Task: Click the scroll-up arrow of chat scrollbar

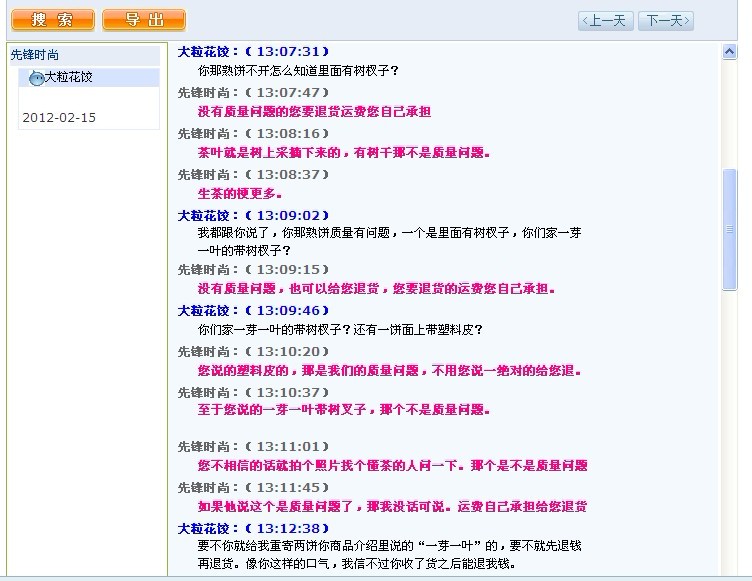Action: tap(730, 52)
